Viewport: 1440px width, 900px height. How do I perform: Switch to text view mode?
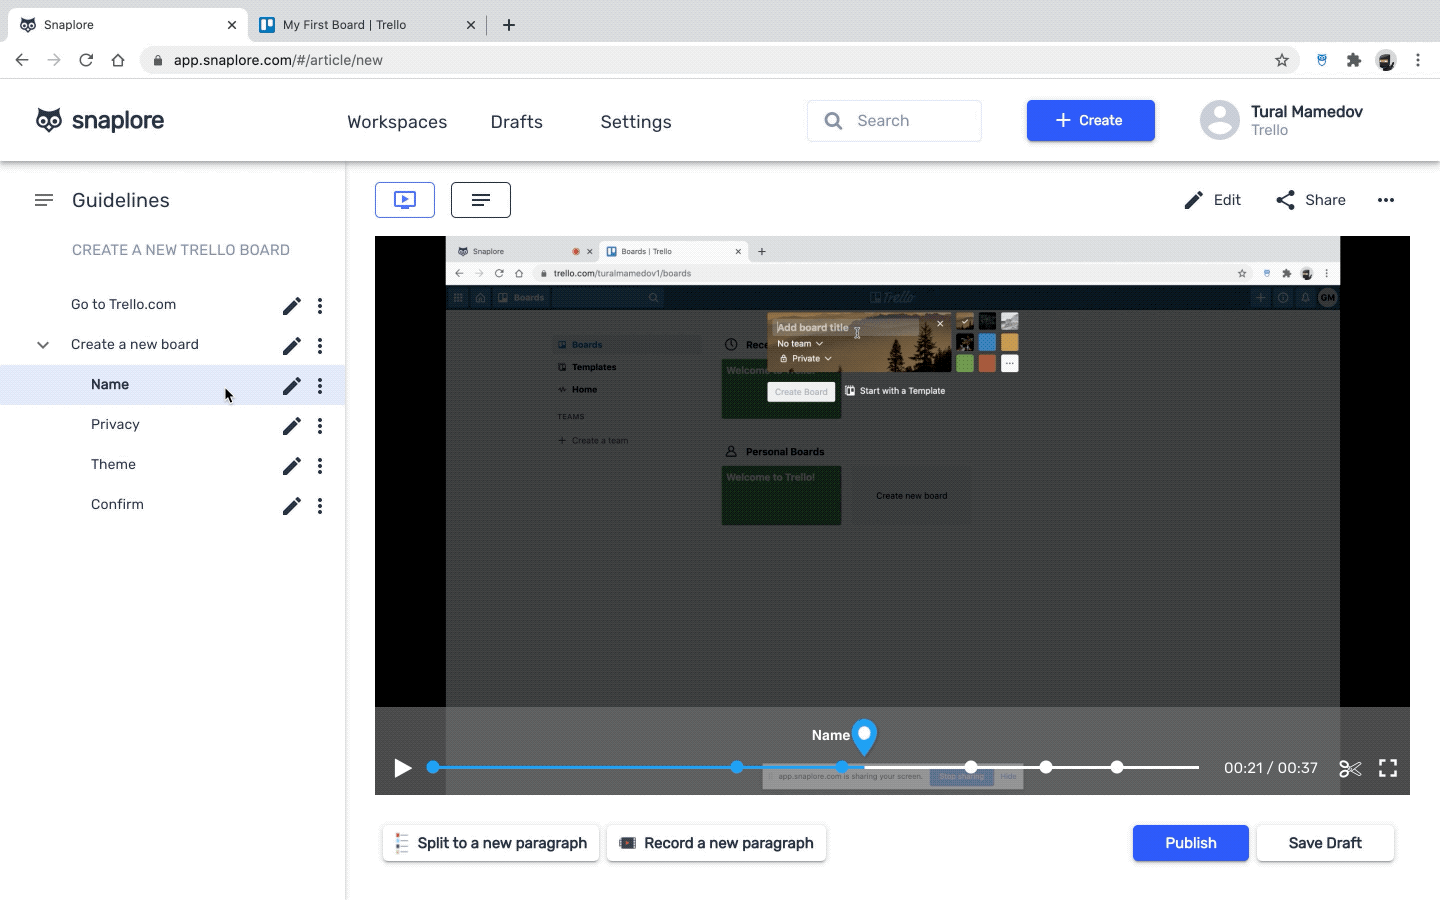[x=481, y=200]
